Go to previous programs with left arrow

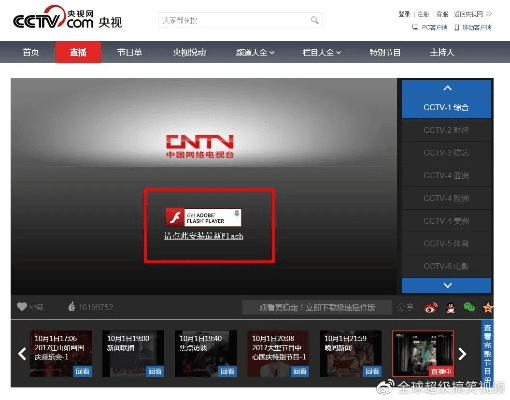coord(22,354)
